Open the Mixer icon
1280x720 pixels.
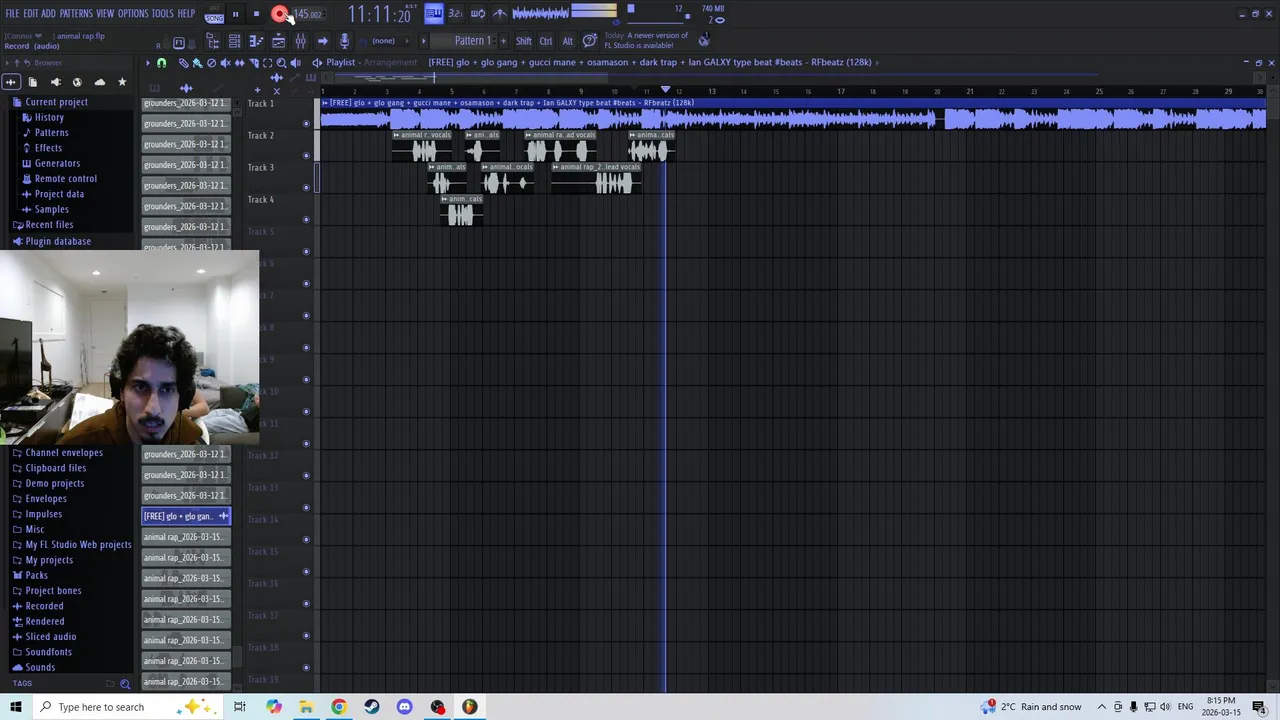click(300, 41)
